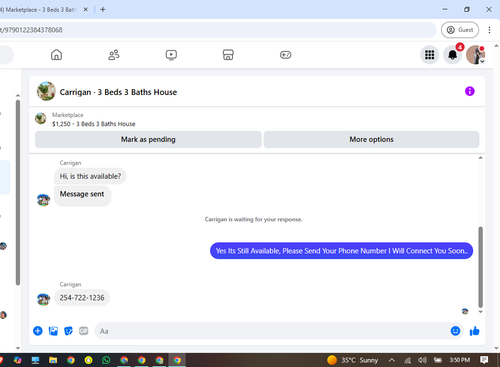Click the left chat list scrollbar

click(18, 192)
